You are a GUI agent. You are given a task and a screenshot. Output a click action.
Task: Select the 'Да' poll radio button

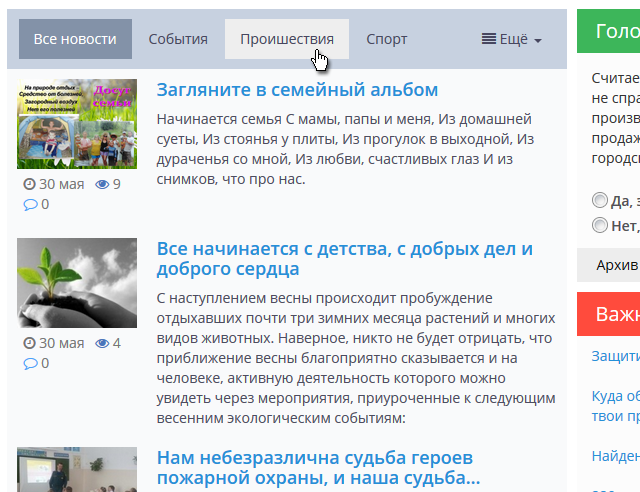600,200
